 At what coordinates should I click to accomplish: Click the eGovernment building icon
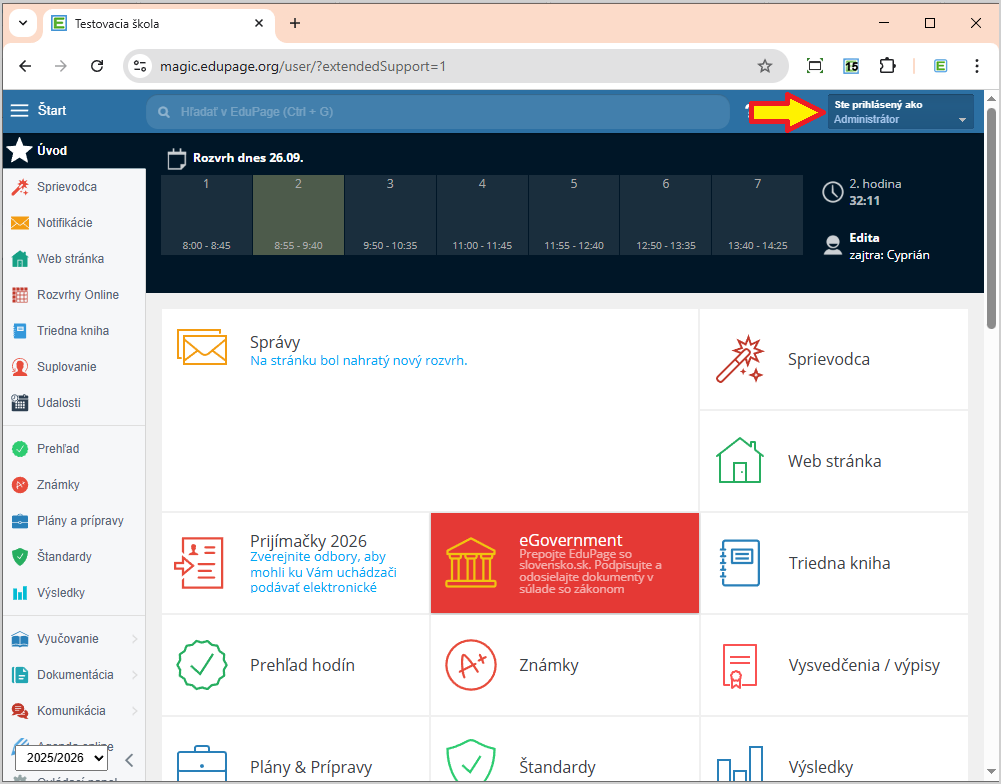pyautogui.click(x=469, y=563)
